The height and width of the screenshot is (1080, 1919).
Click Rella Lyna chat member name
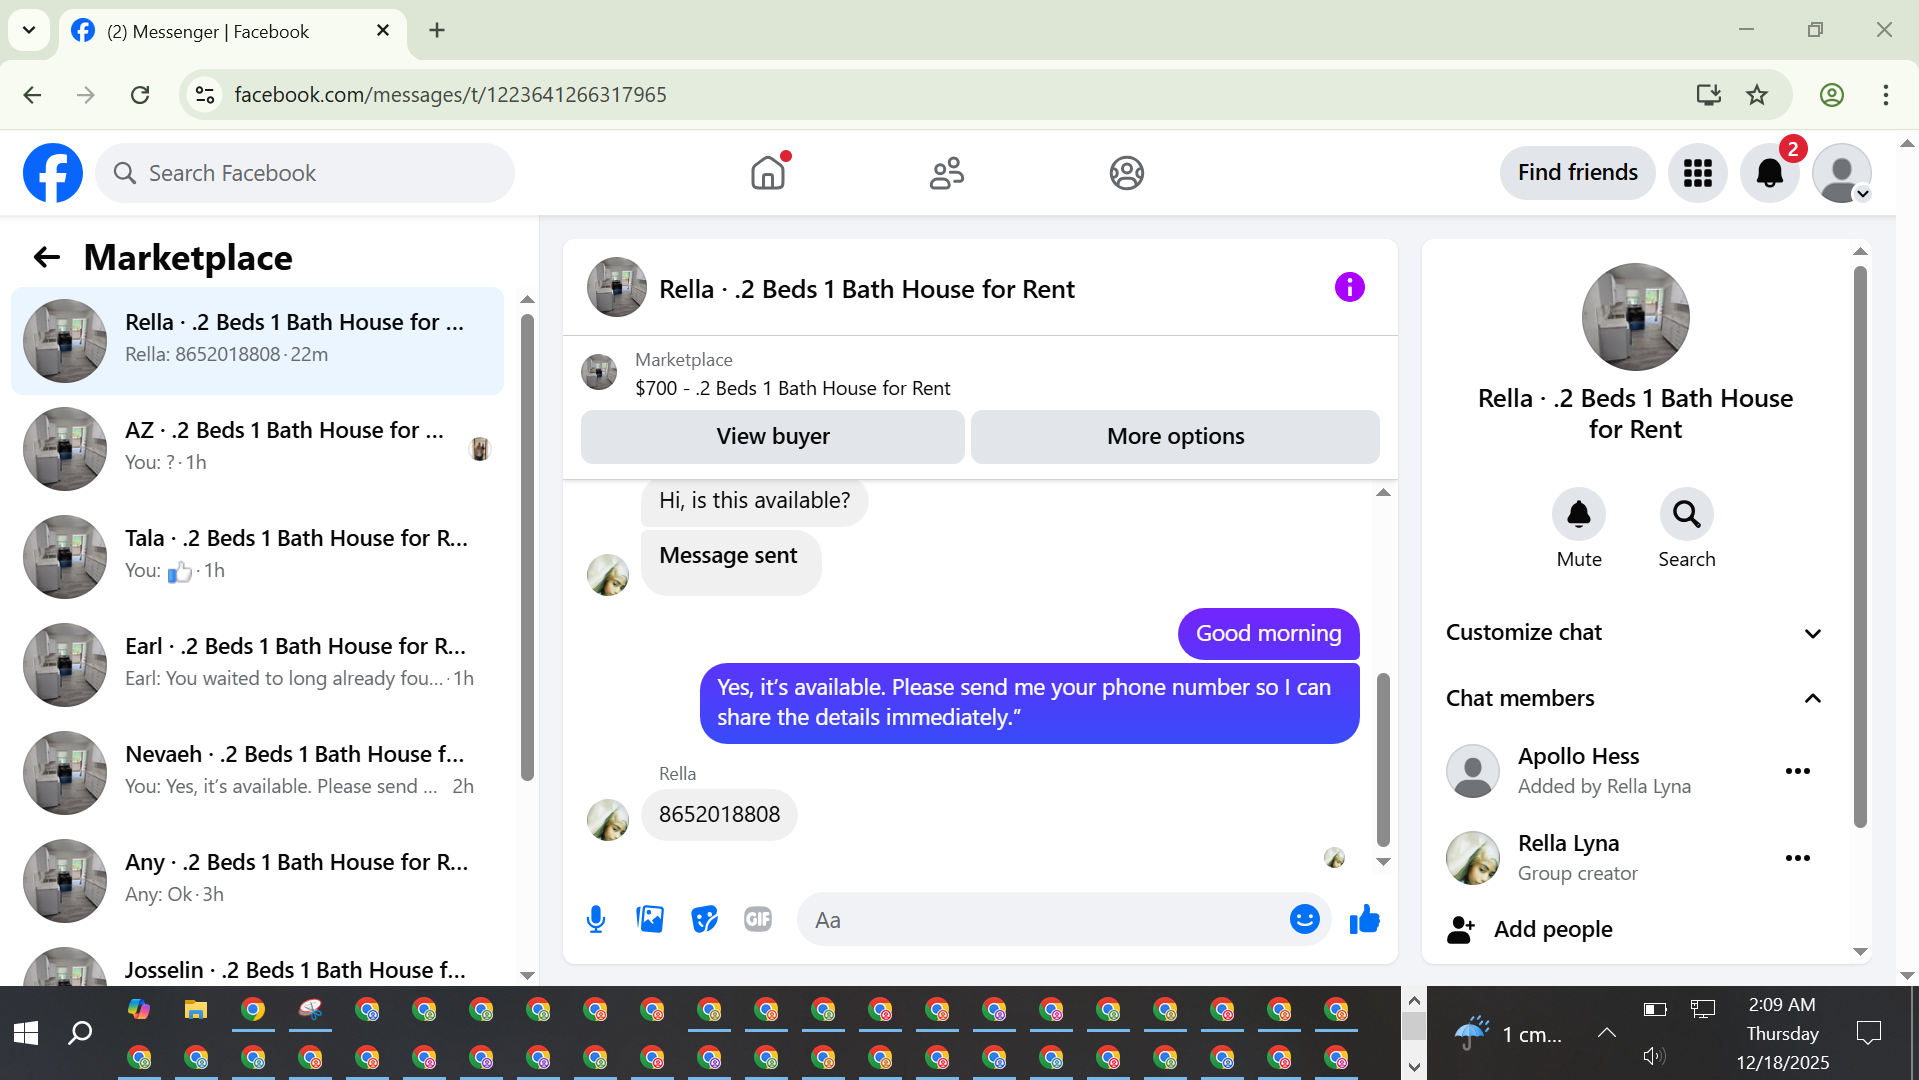pyautogui.click(x=1568, y=844)
